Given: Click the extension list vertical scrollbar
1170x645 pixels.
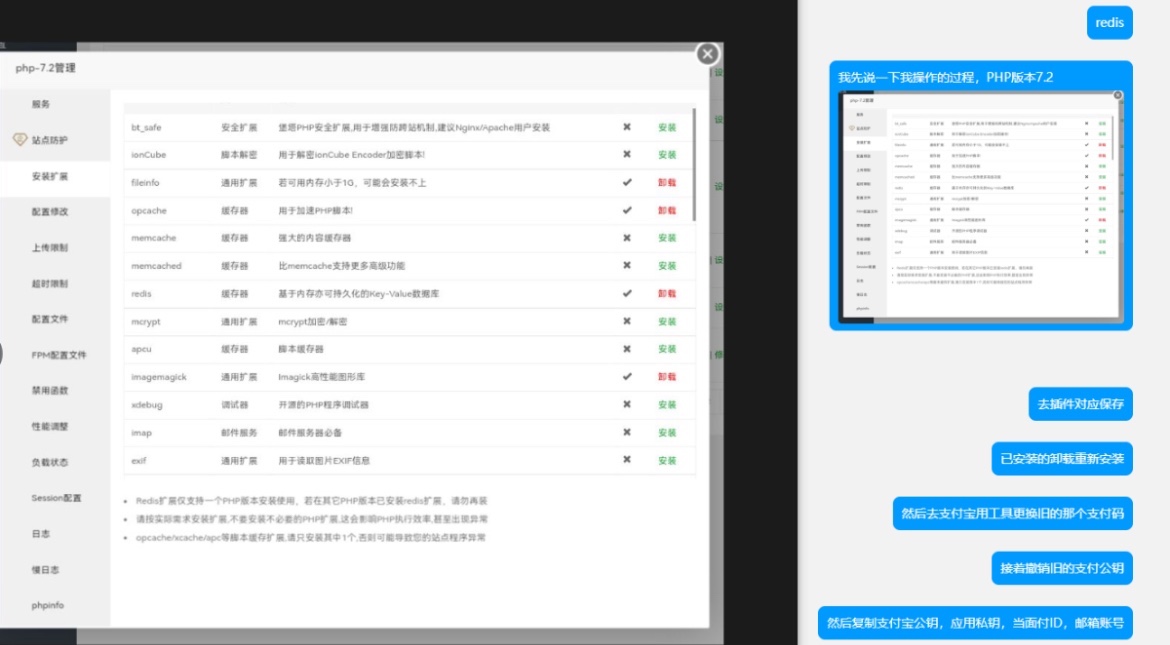Looking at the screenshot, I should (x=694, y=165).
